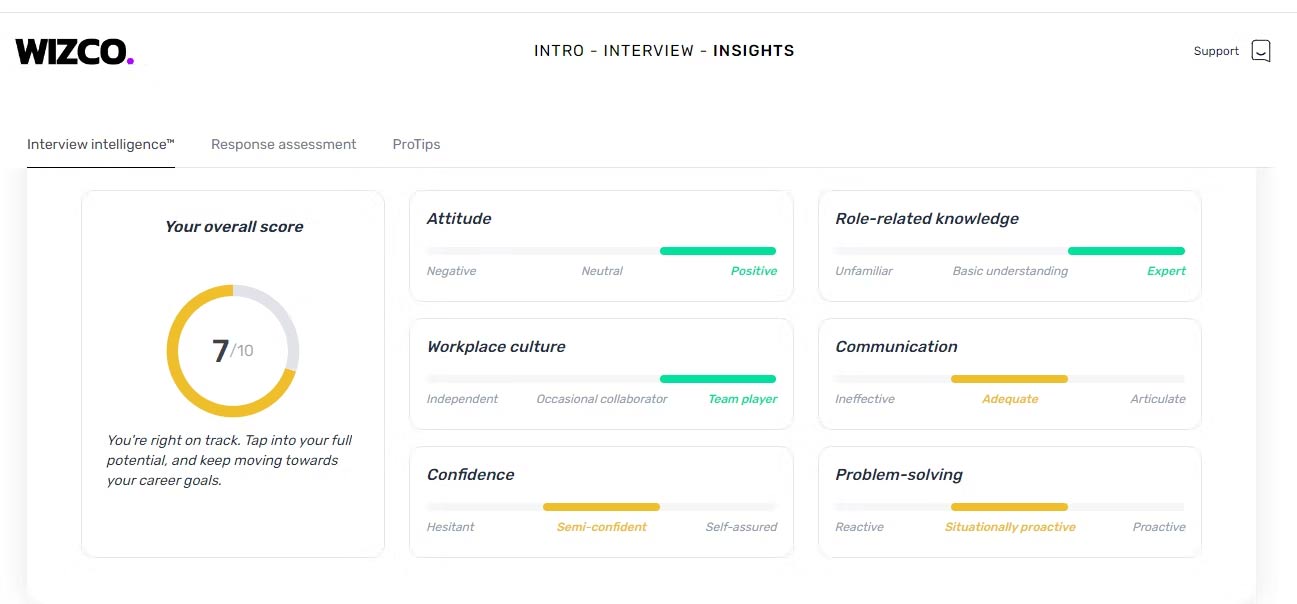Image resolution: width=1297 pixels, height=604 pixels.
Task: Click the Workplace culture rating bar
Action: pos(601,379)
